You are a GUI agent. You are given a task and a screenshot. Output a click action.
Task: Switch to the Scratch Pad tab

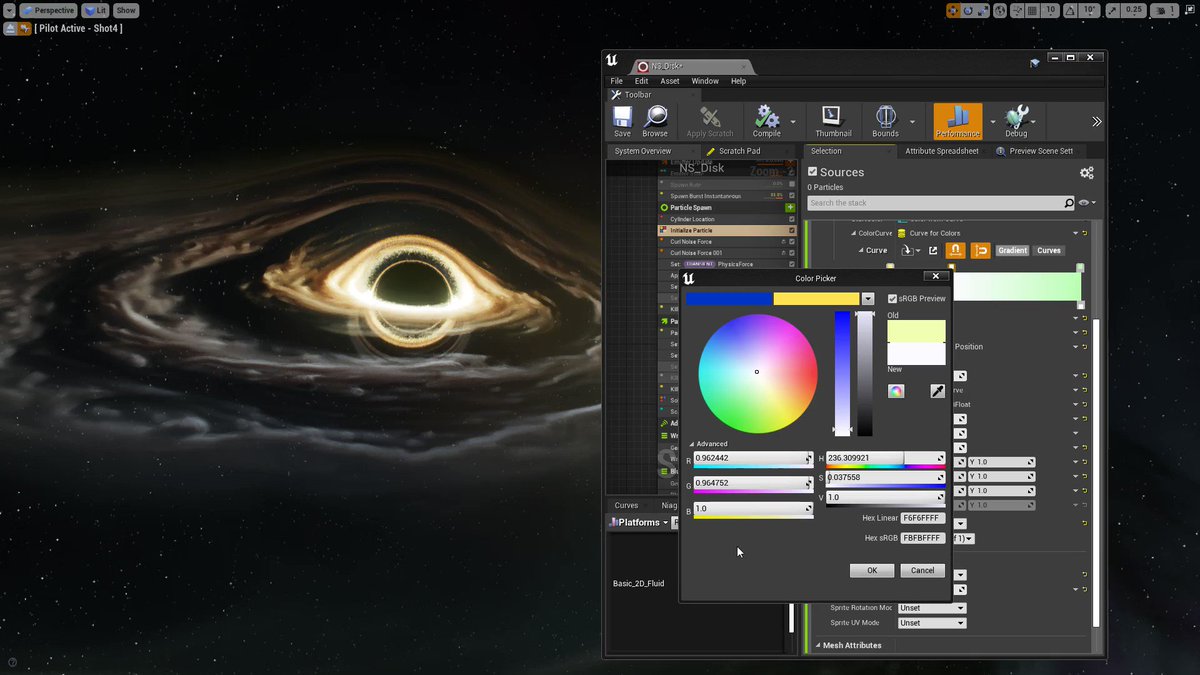(x=739, y=151)
